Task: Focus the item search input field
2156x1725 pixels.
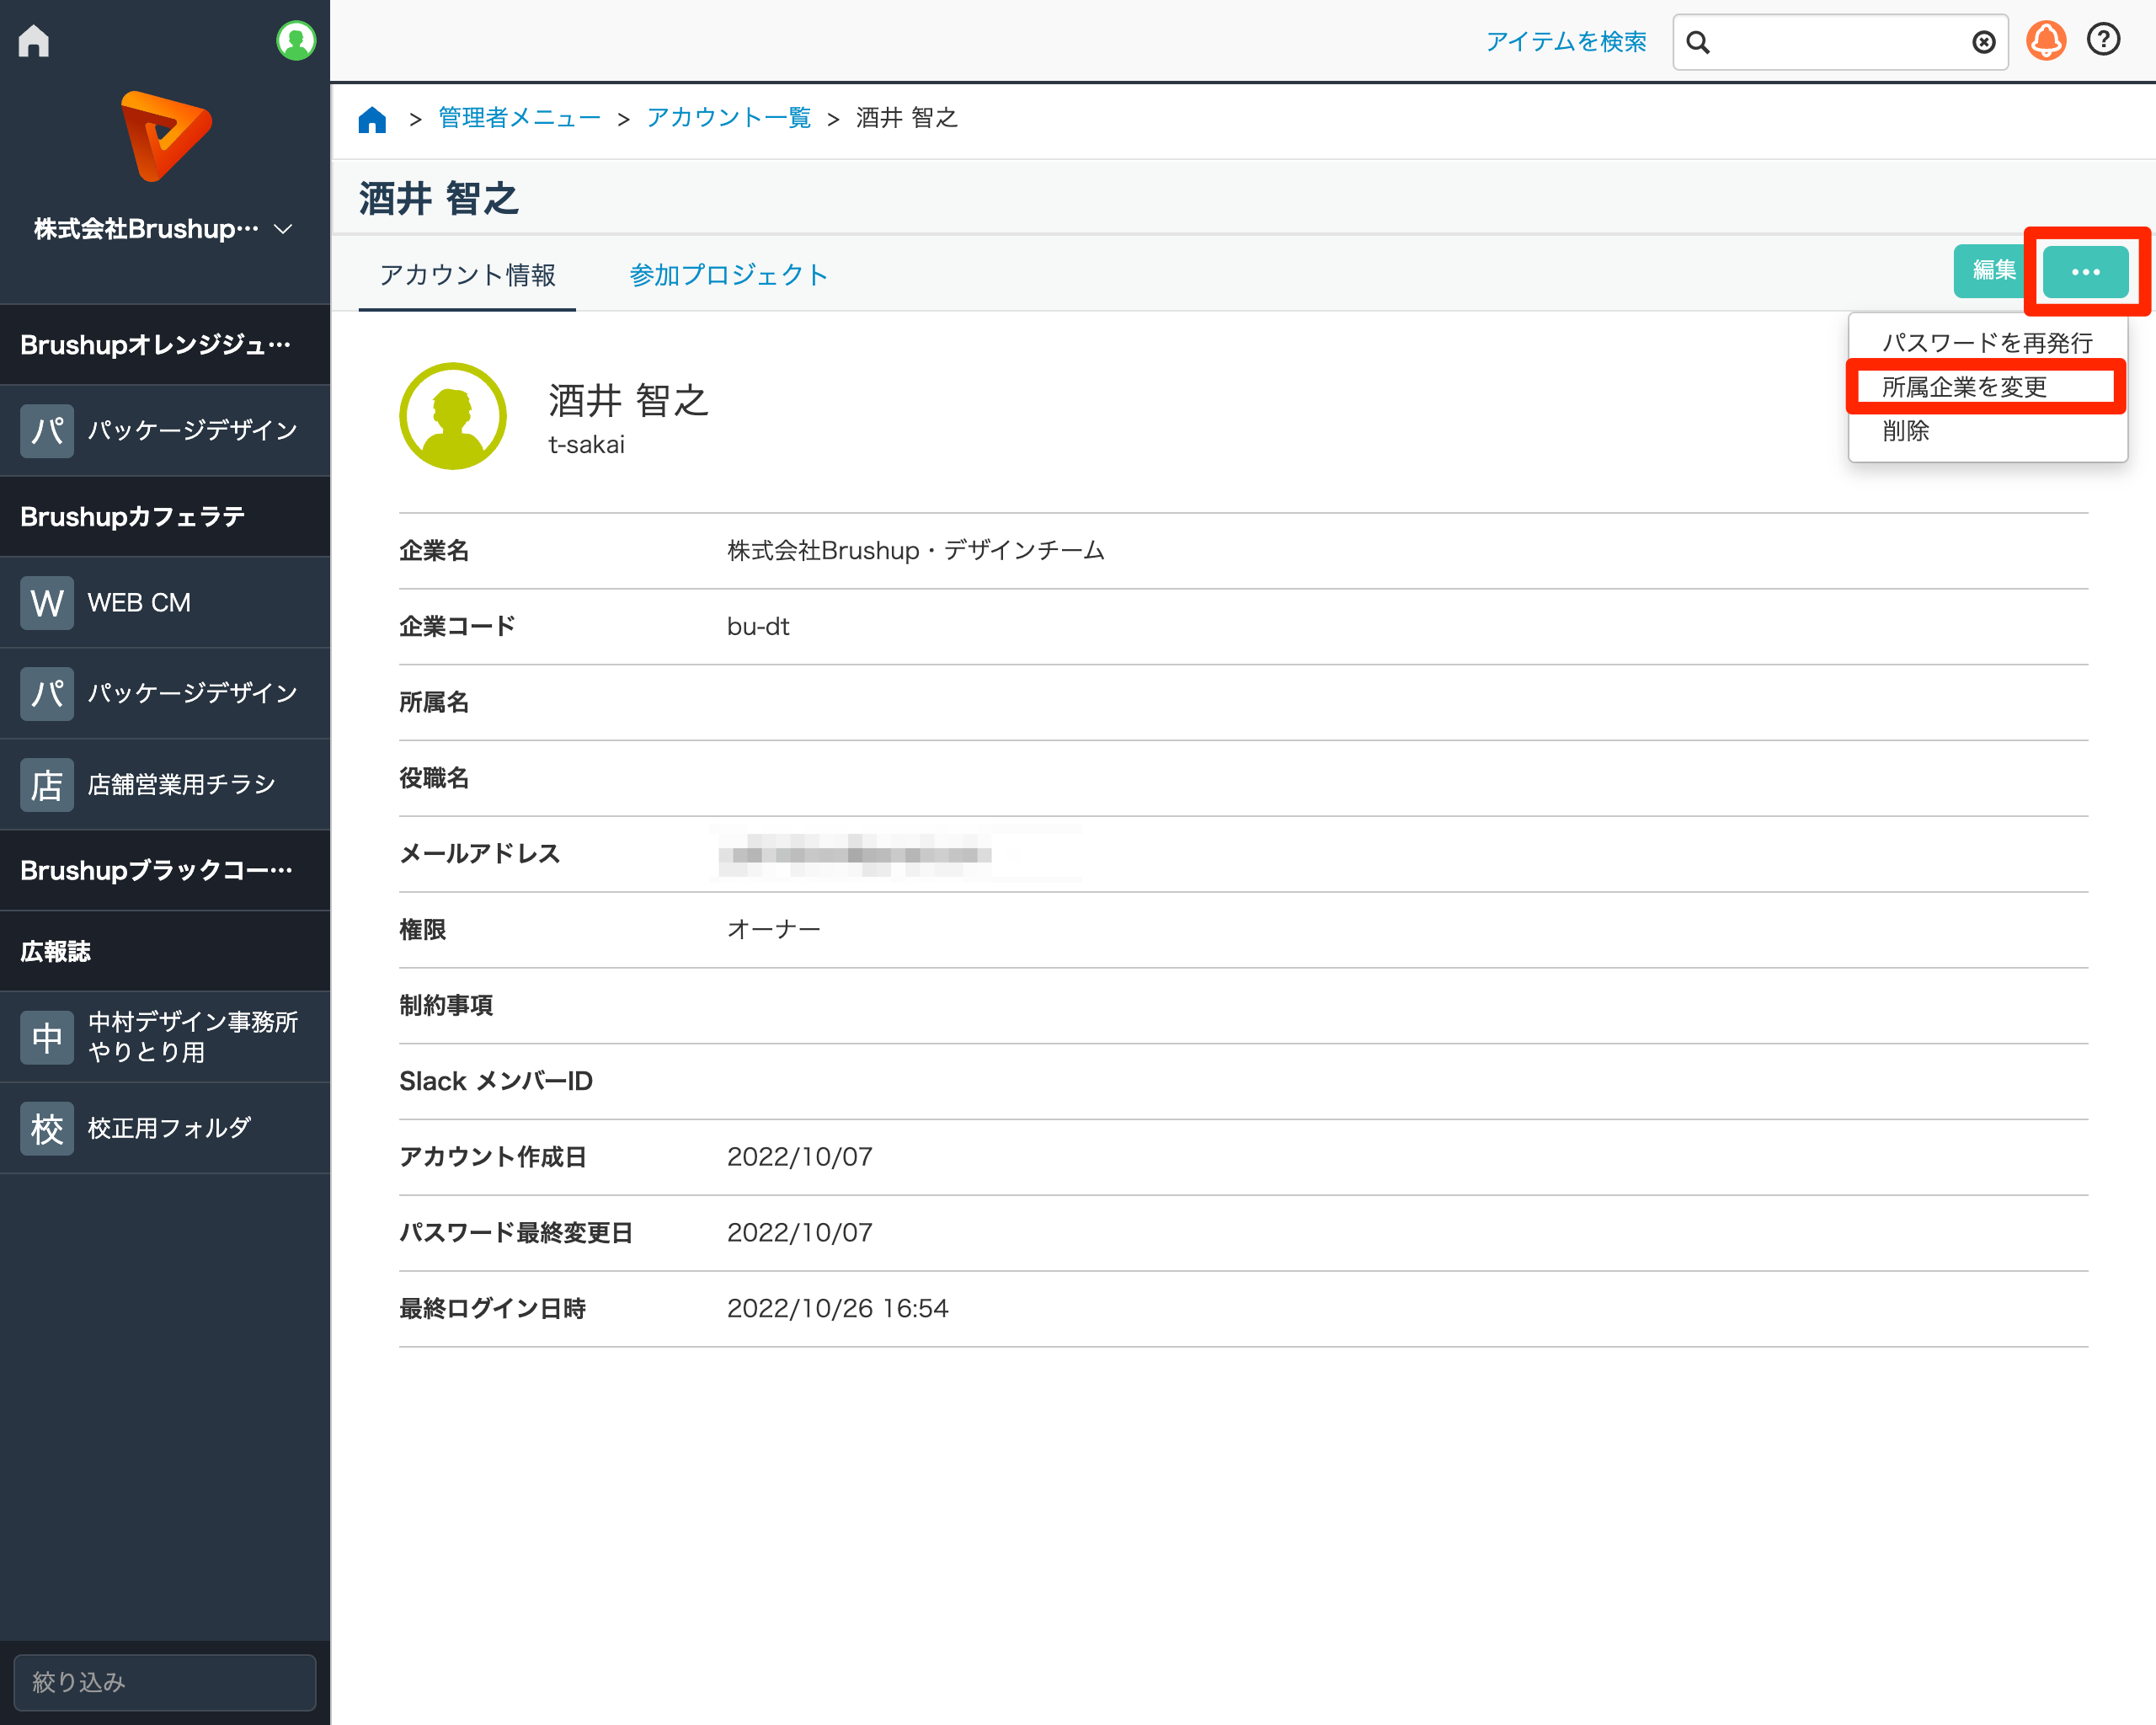Action: click(x=1840, y=42)
